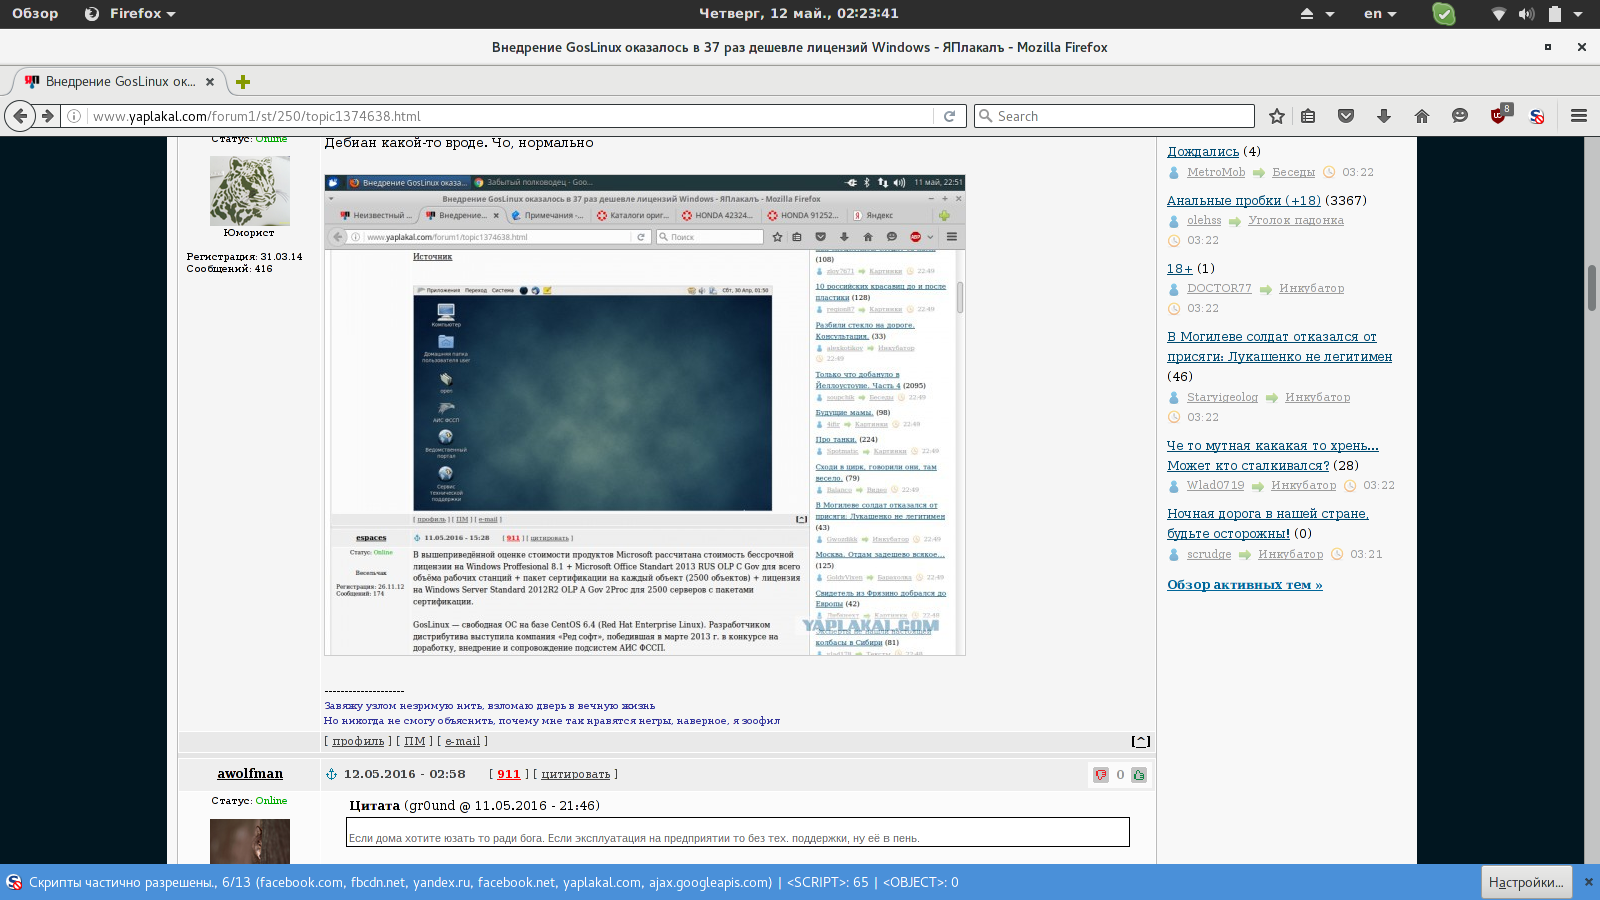1600x900 pixels.
Task: Open the eject drive indicator in top bar
Action: coord(1307,14)
